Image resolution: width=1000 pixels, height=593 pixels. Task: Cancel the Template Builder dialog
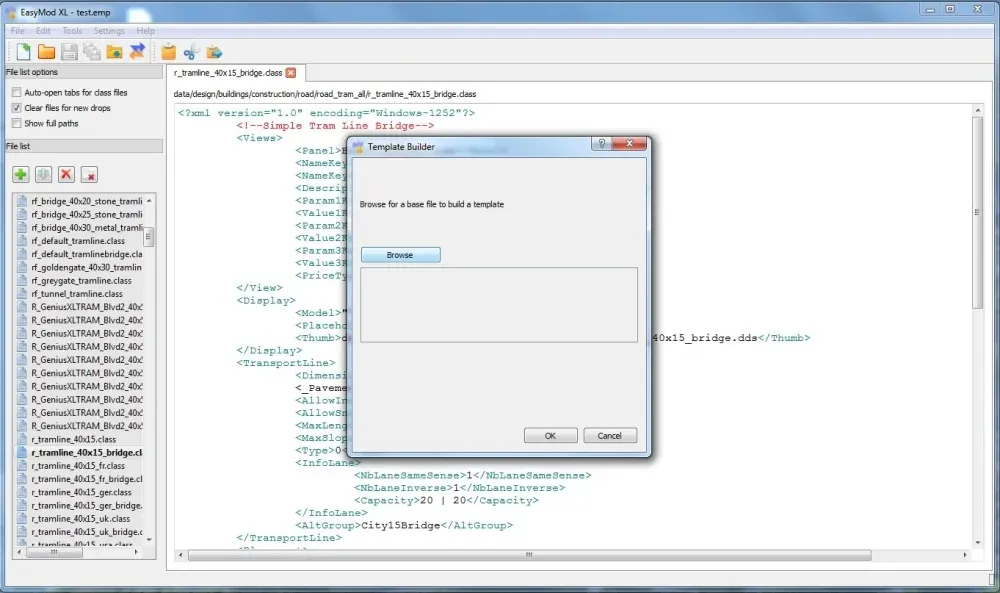coord(609,436)
